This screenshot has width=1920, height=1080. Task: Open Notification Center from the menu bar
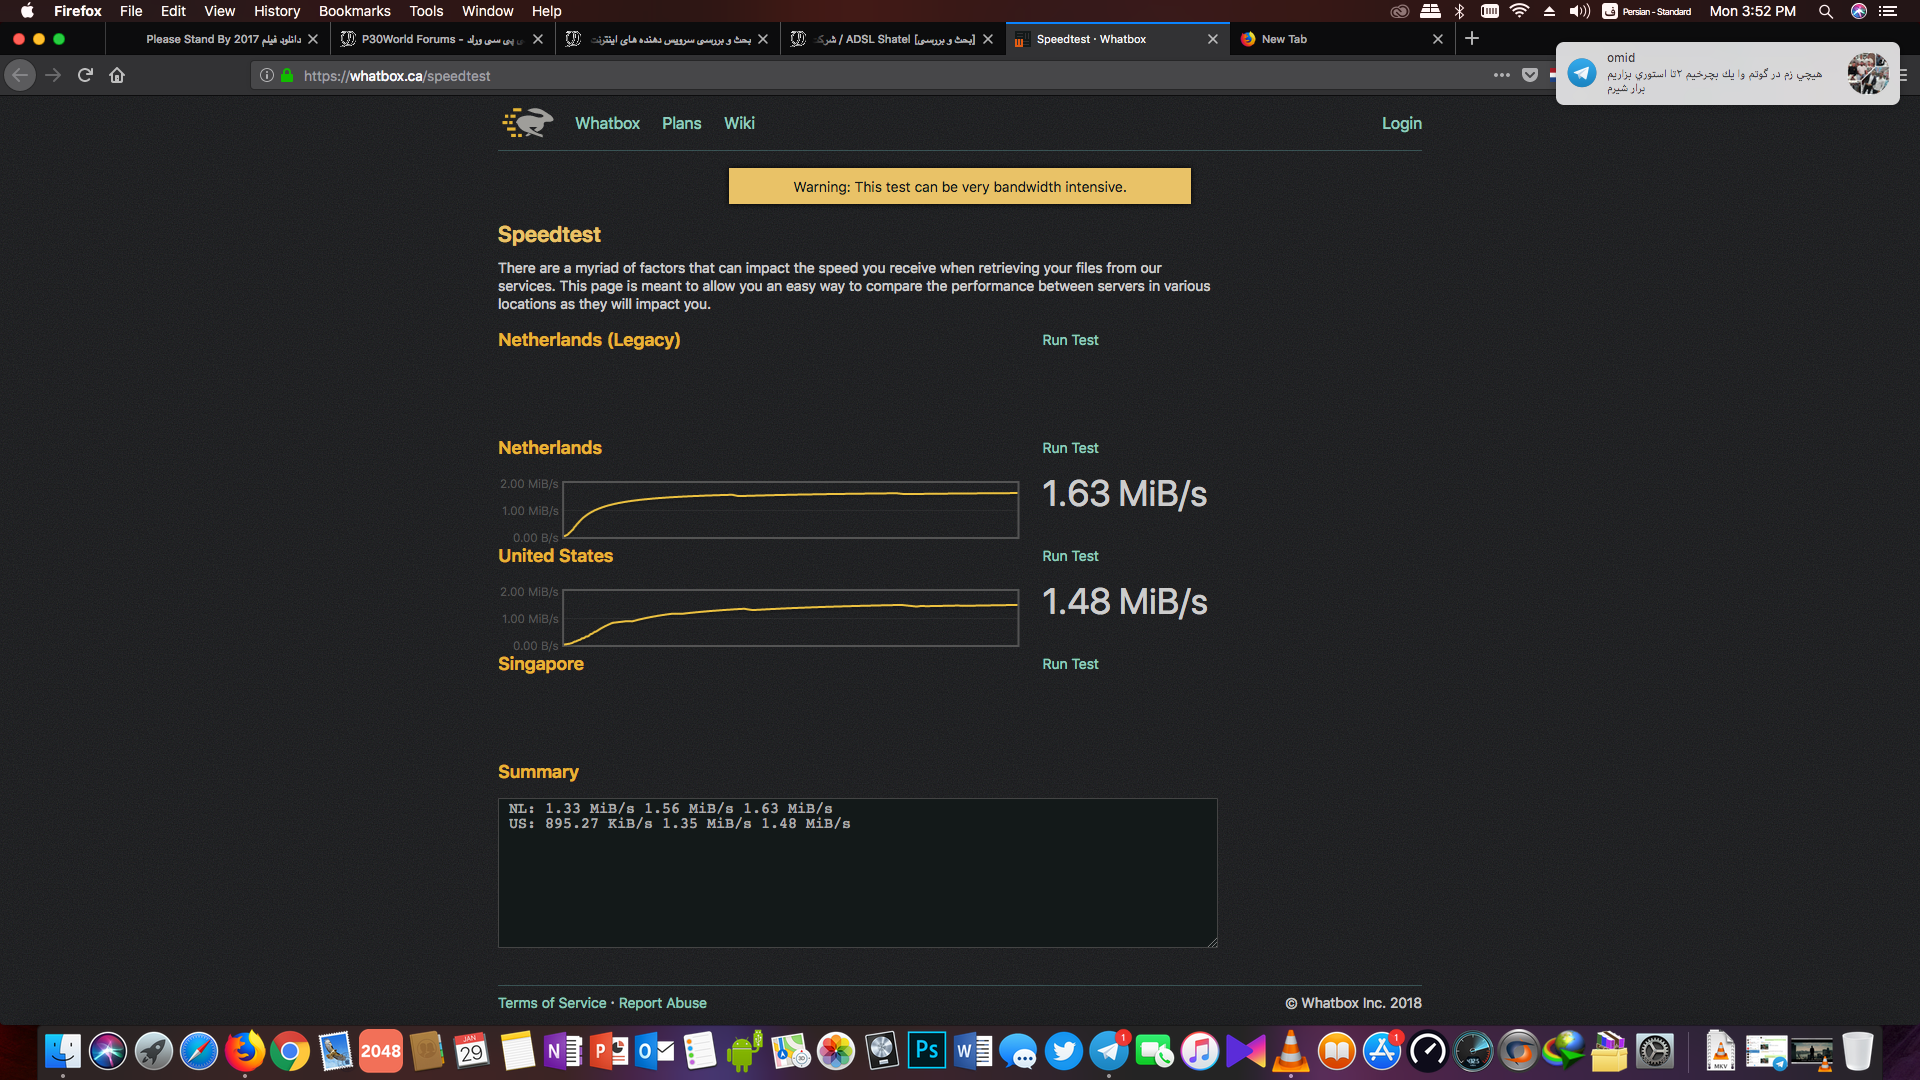coord(1888,11)
